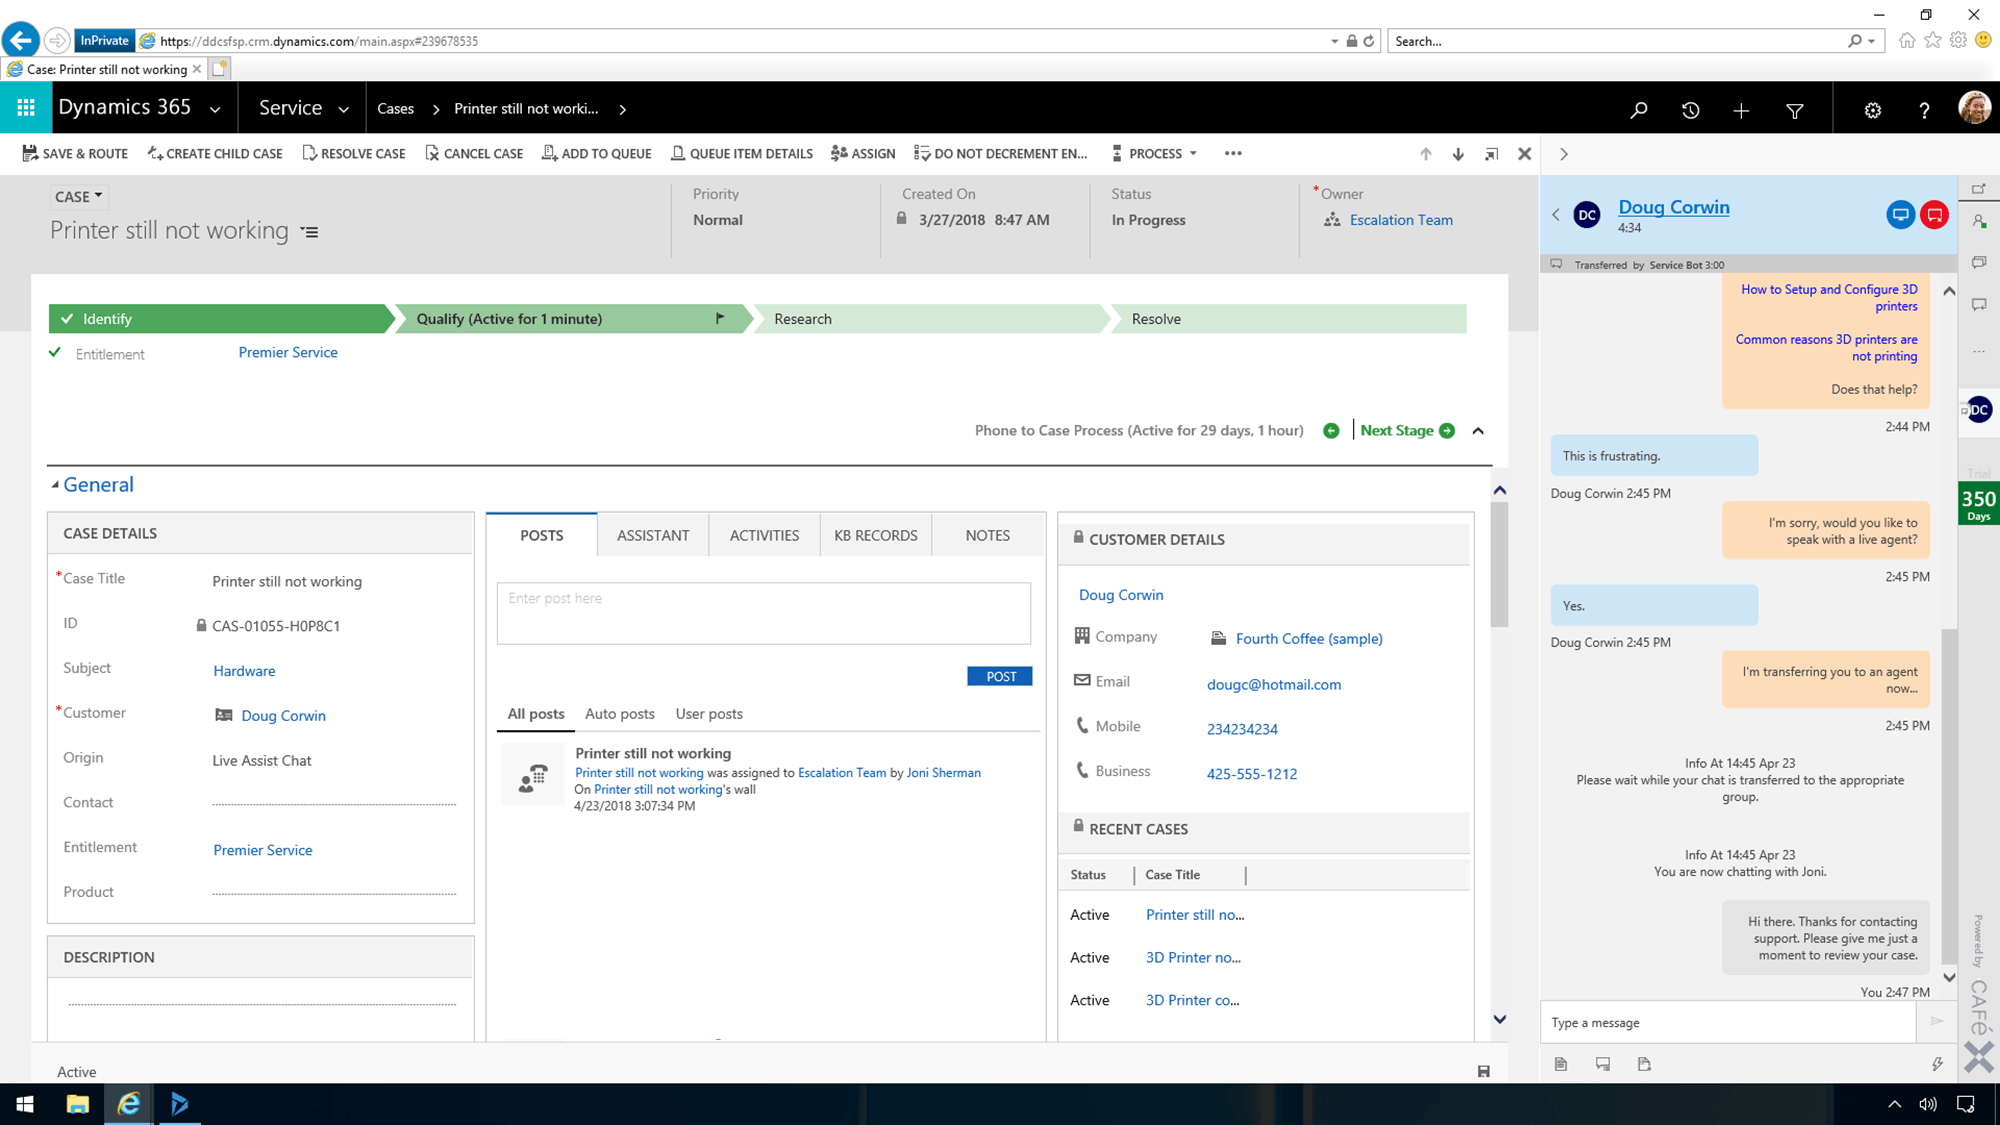This screenshot has height=1125, width=2000.
Task: Open more commands ellipsis menu
Action: [1233, 154]
